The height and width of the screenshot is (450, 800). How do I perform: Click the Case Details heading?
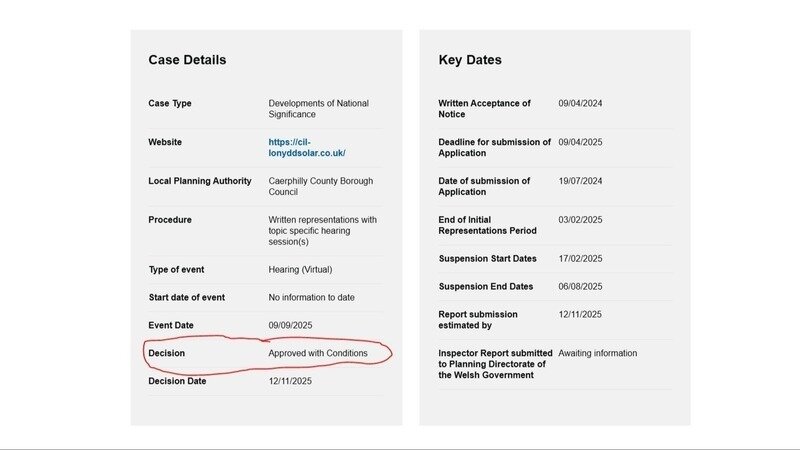point(187,60)
